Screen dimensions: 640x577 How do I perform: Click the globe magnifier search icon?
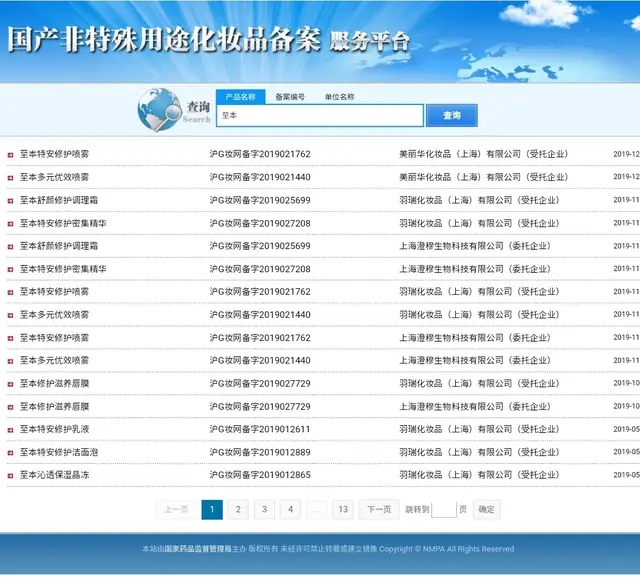tap(160, 110)
